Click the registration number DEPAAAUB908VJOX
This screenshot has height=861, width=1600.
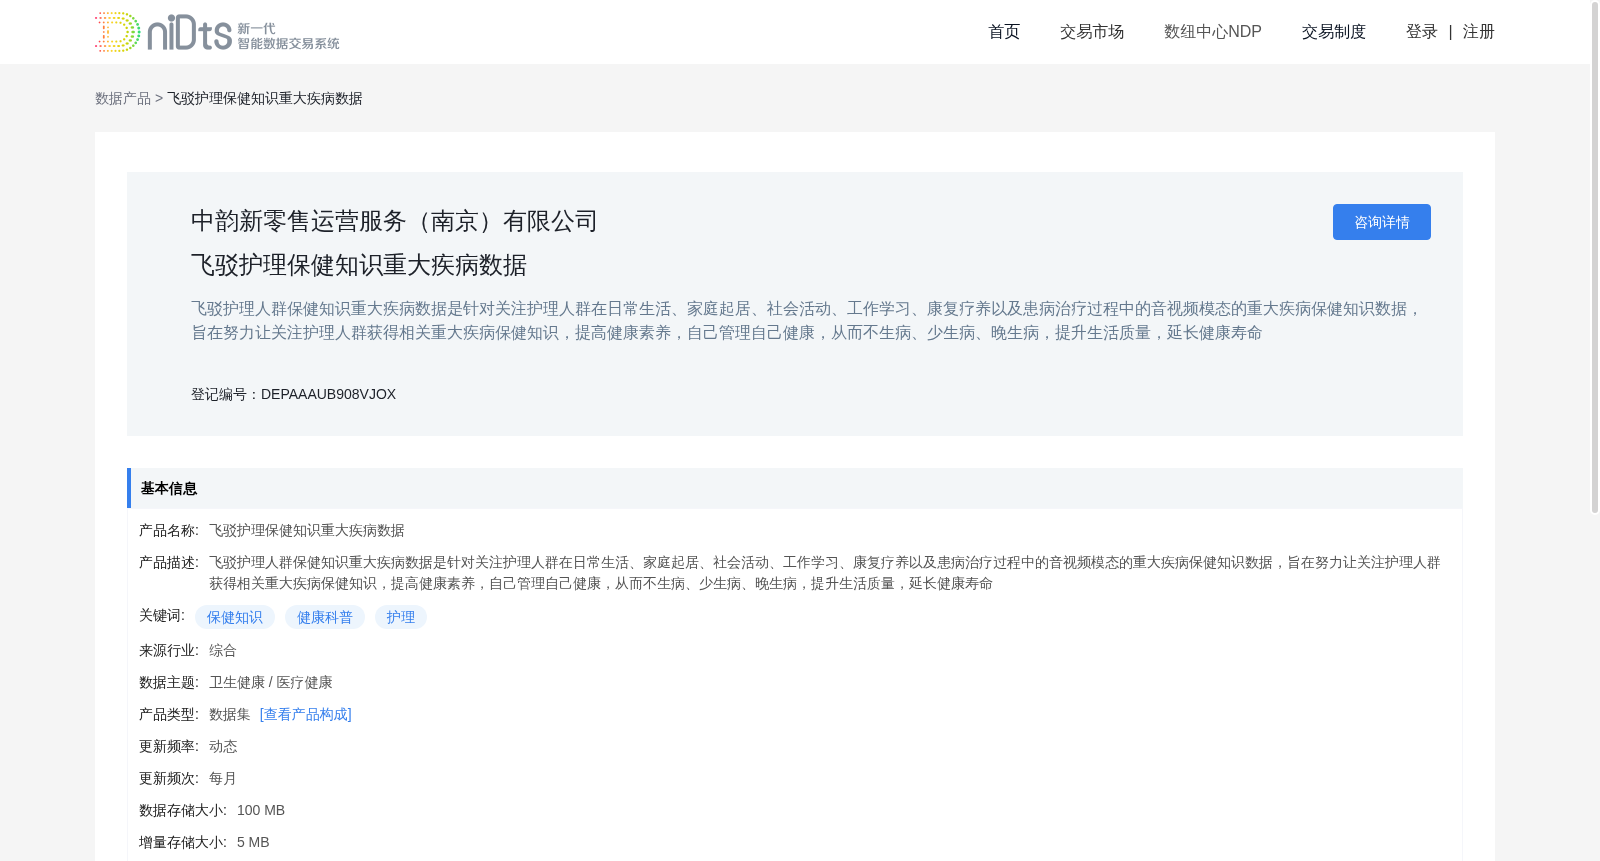coord(328,394)
